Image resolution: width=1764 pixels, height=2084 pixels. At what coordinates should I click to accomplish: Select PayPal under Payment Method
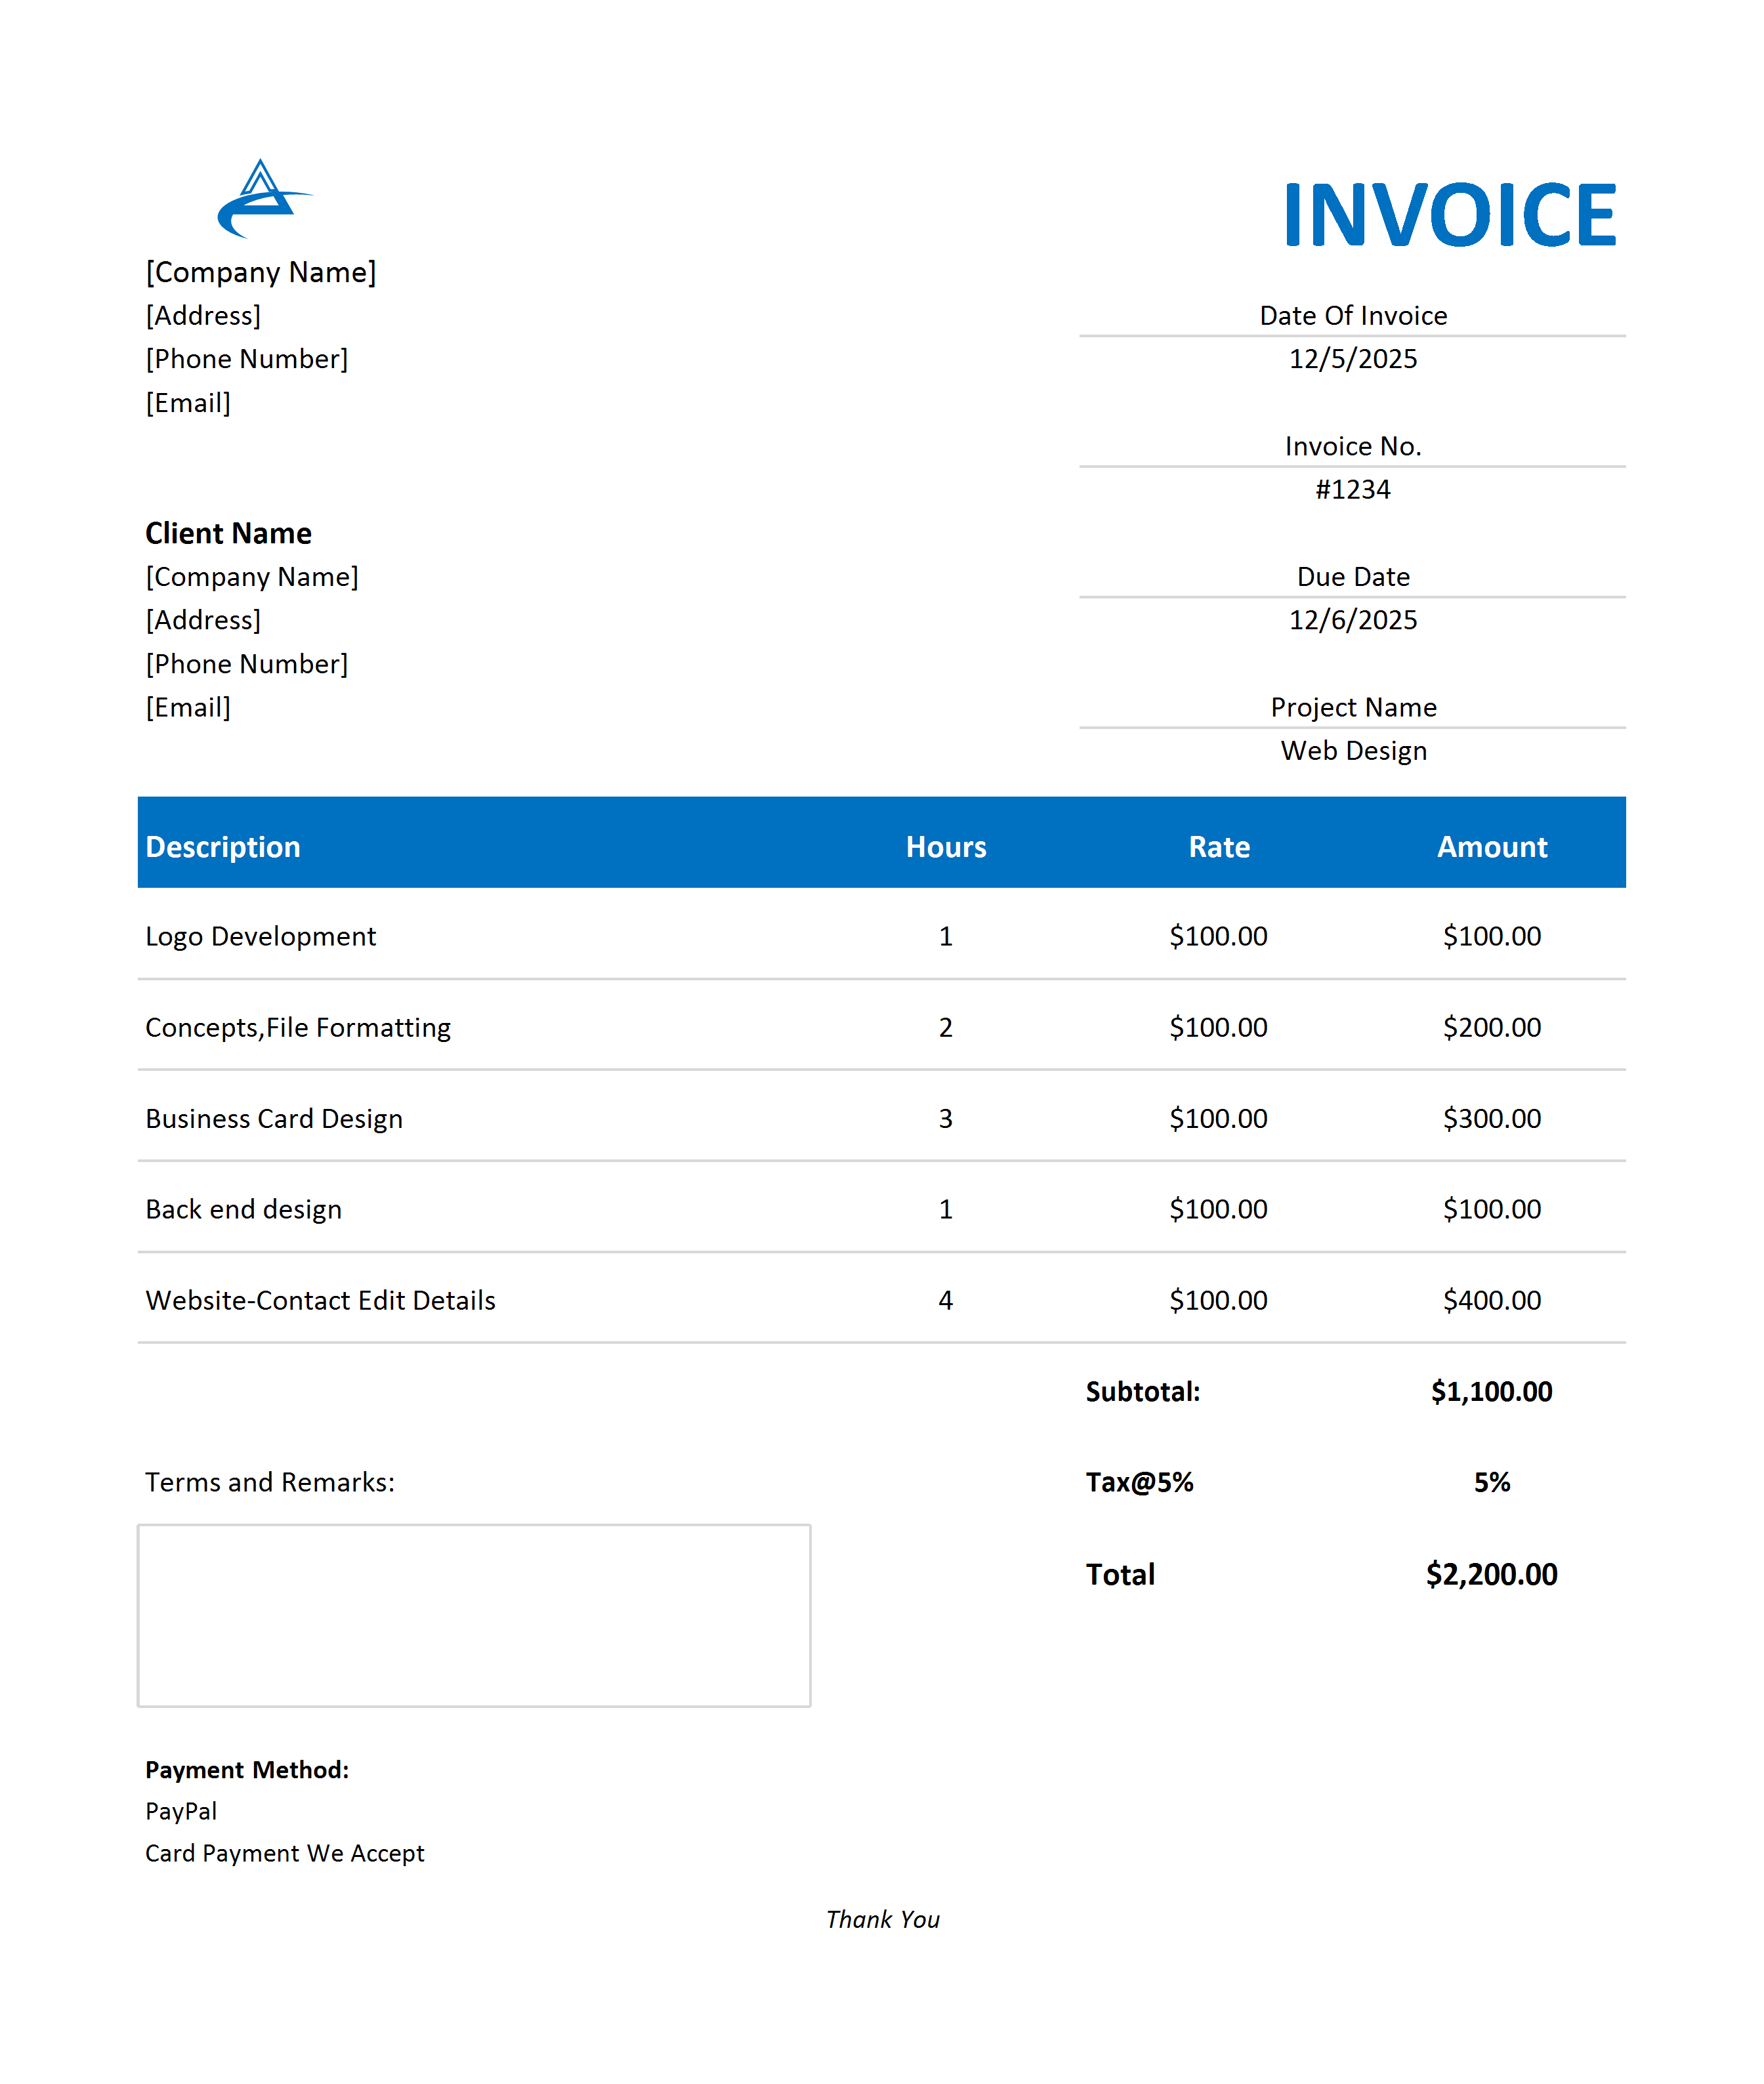181,1811
